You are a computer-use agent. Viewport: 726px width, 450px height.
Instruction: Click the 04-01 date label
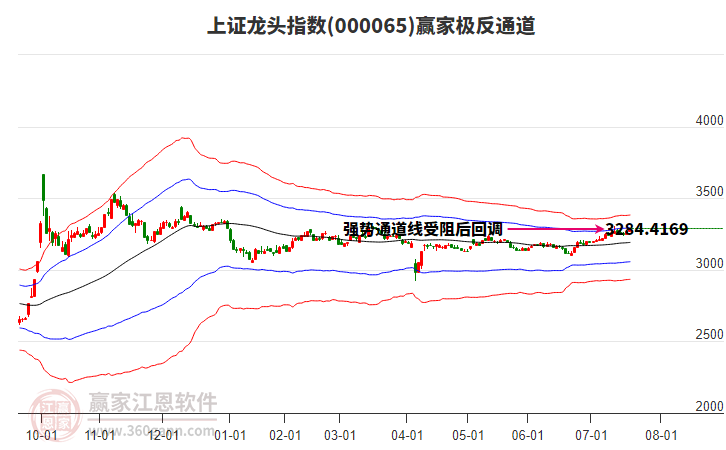coord(407,436)
